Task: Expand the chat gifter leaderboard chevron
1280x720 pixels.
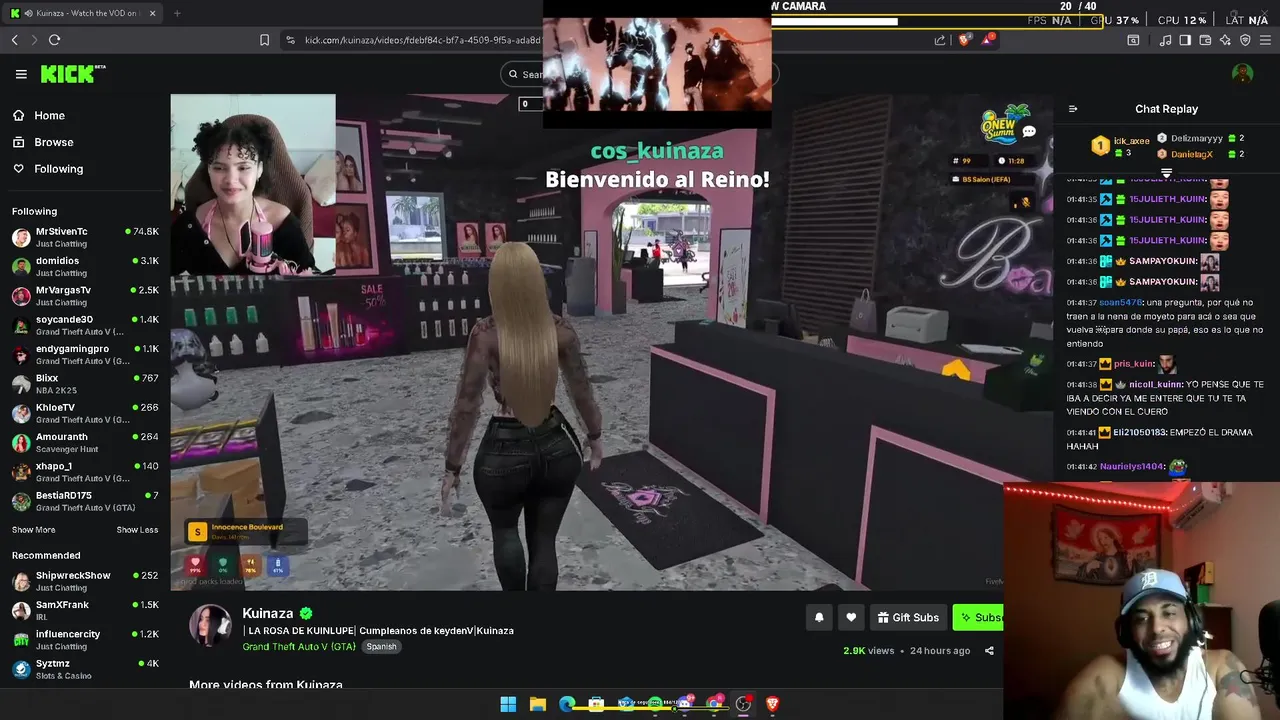Action: pyautogui.click(x=1166, y=173)
